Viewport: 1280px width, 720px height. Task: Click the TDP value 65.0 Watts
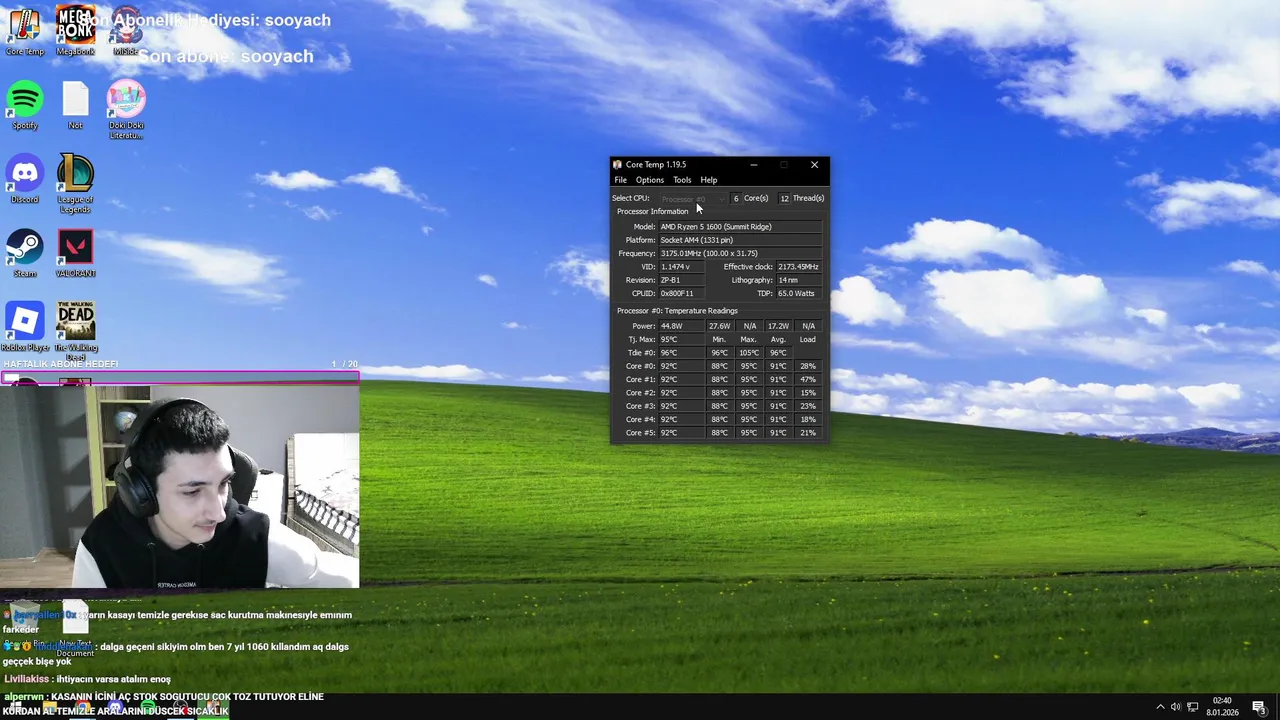tap(799, 293)
